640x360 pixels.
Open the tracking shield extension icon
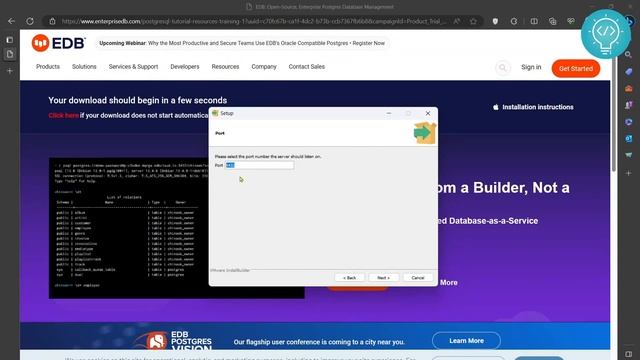click(x=495, y=21)
